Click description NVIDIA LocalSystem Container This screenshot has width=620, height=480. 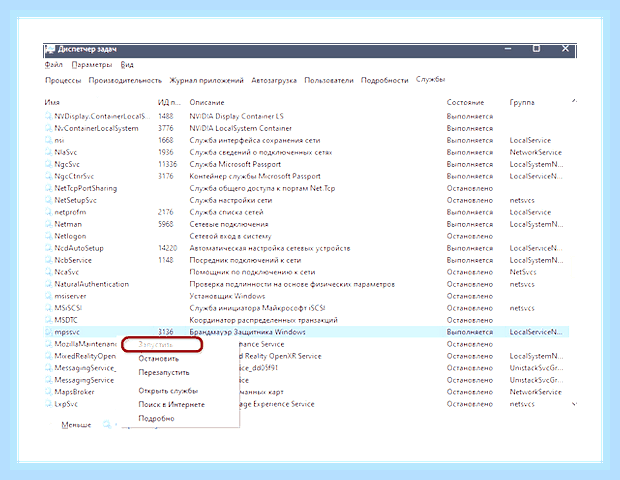coord(240,128)
